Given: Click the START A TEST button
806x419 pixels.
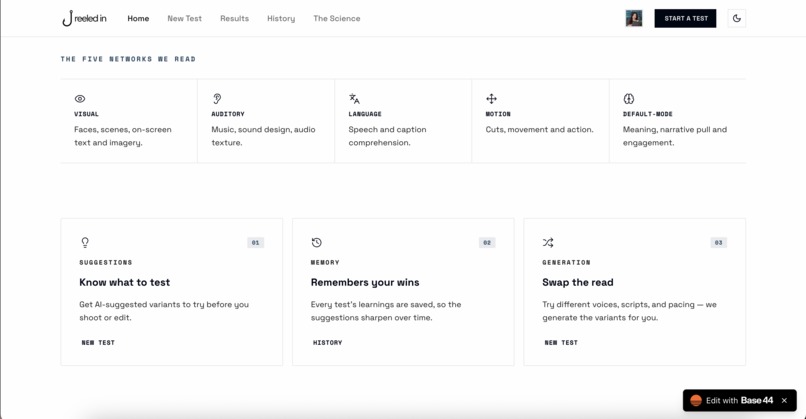Looking at the screenshot, I should 685,19.
